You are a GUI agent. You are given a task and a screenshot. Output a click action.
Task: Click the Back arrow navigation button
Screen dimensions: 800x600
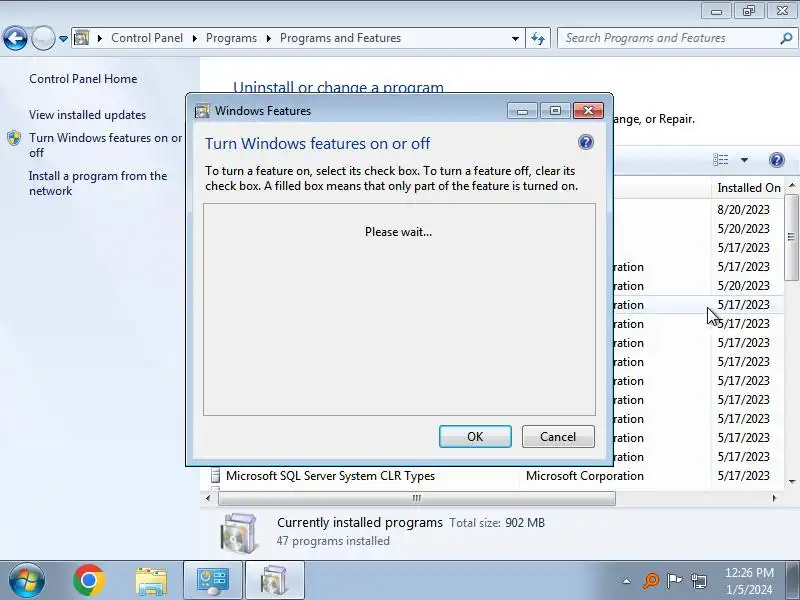pos(15,38)
